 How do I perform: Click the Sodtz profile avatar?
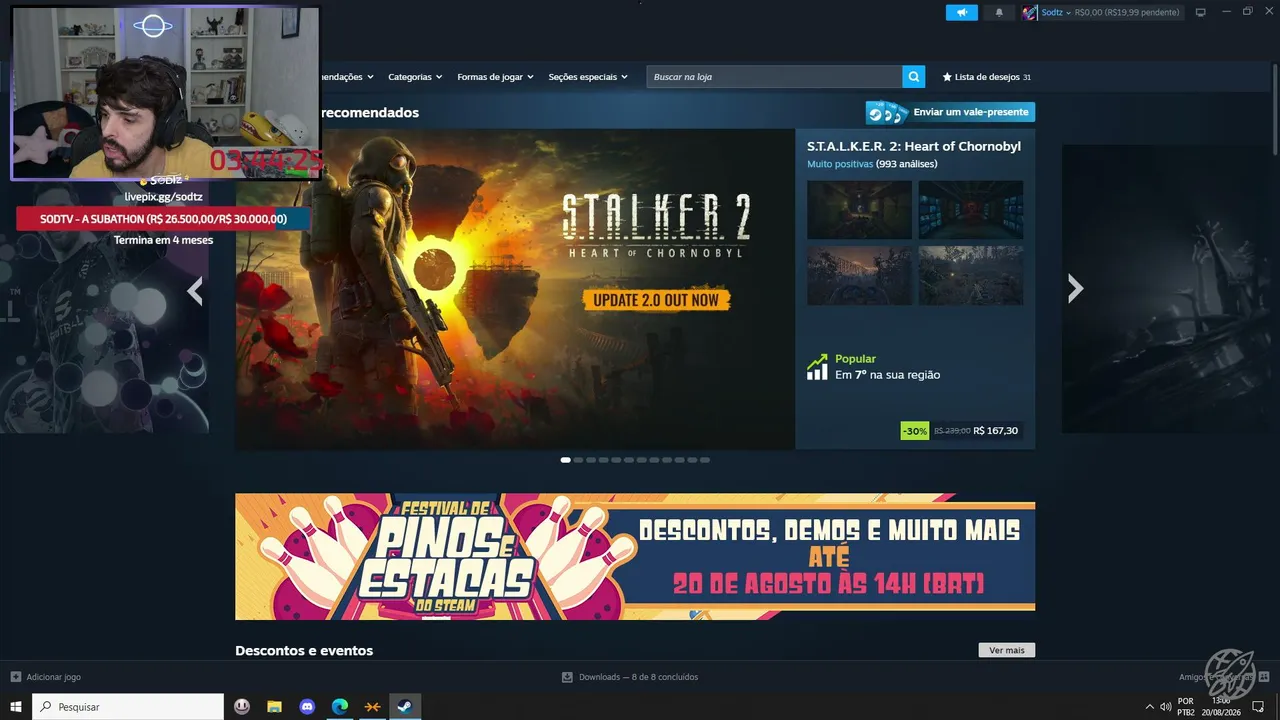point(1029,13)
